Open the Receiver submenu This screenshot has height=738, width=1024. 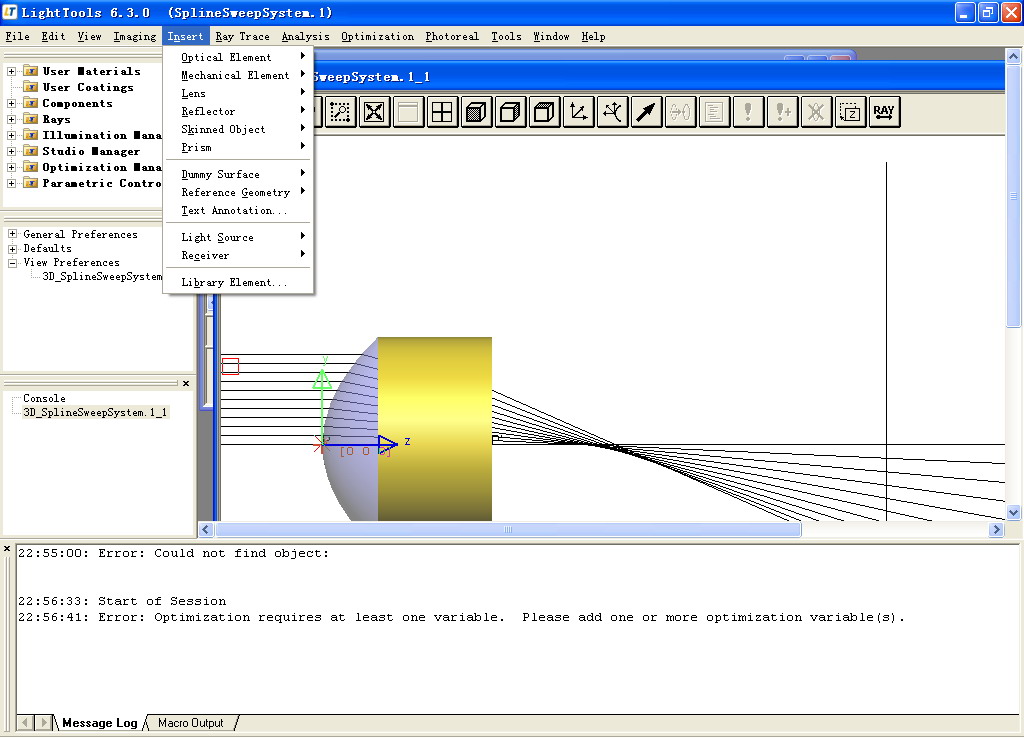click(238, 255)
